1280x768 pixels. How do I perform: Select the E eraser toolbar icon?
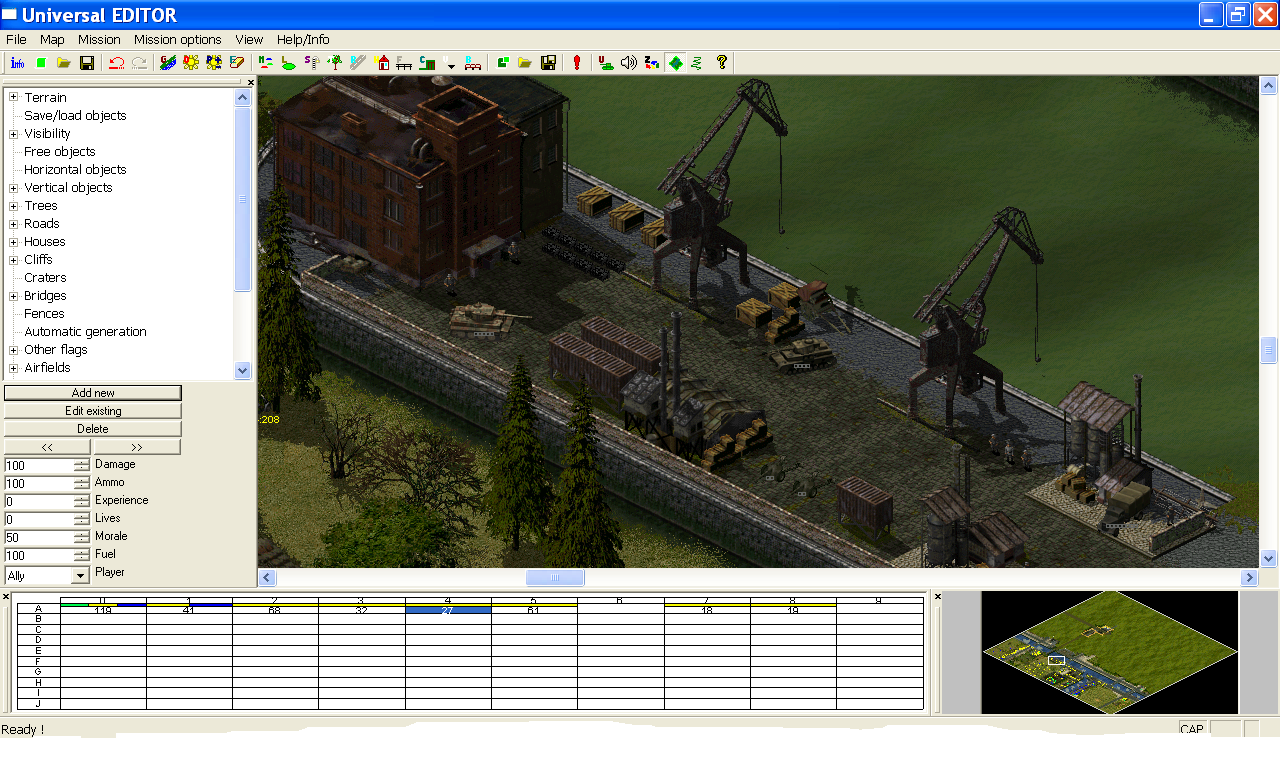(x=237, y=63)
